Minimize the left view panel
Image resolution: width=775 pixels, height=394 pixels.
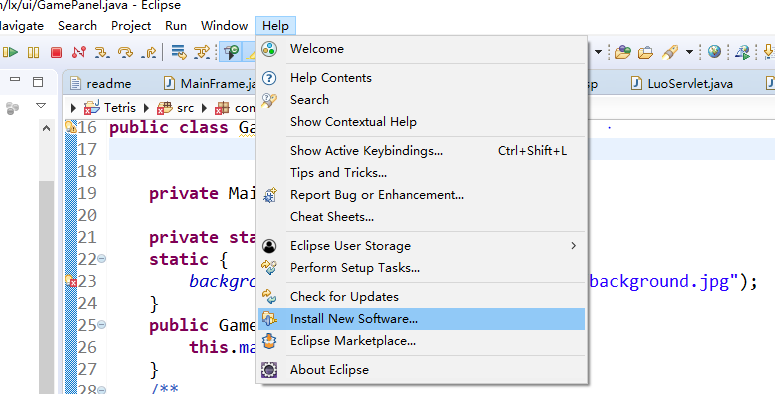[15, 79]
